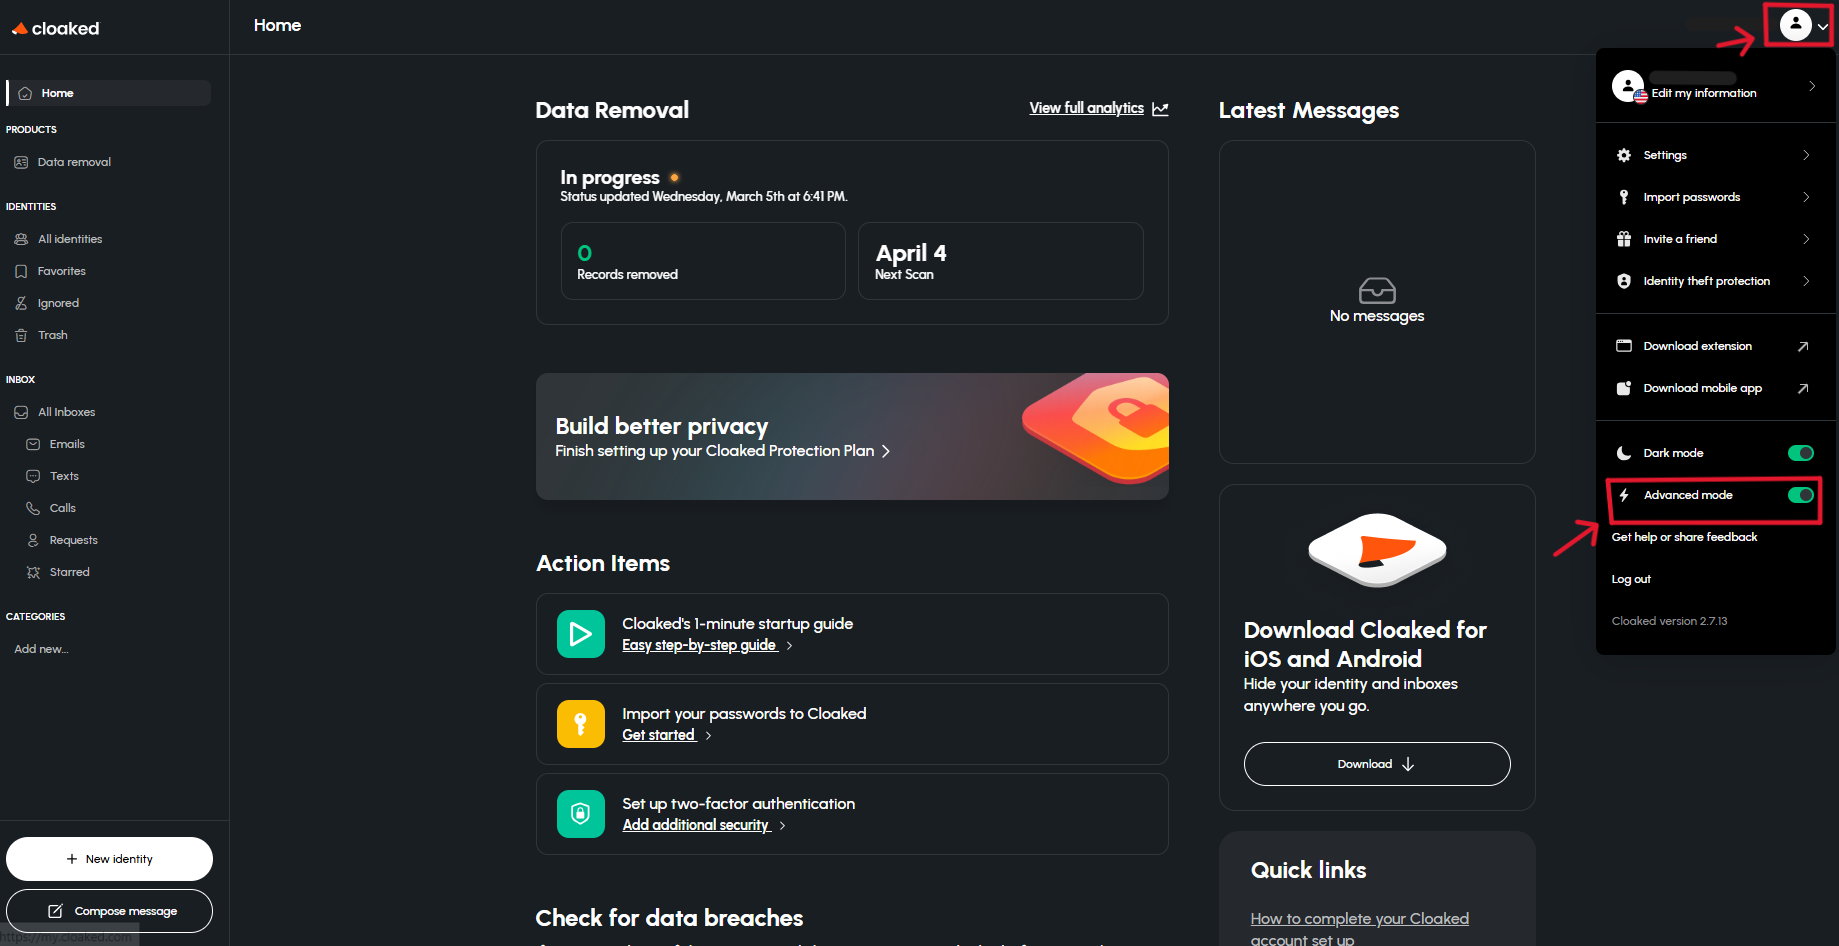The image size is (1839, 946).
Task: Open How to complete your Cloaked account link
Action: [1359, 929]
